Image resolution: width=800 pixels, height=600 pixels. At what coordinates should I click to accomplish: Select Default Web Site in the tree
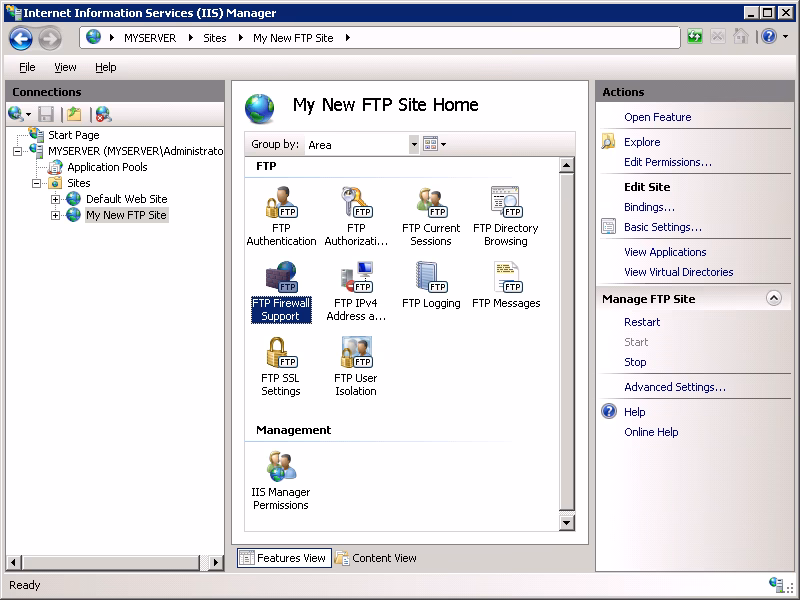127,199
